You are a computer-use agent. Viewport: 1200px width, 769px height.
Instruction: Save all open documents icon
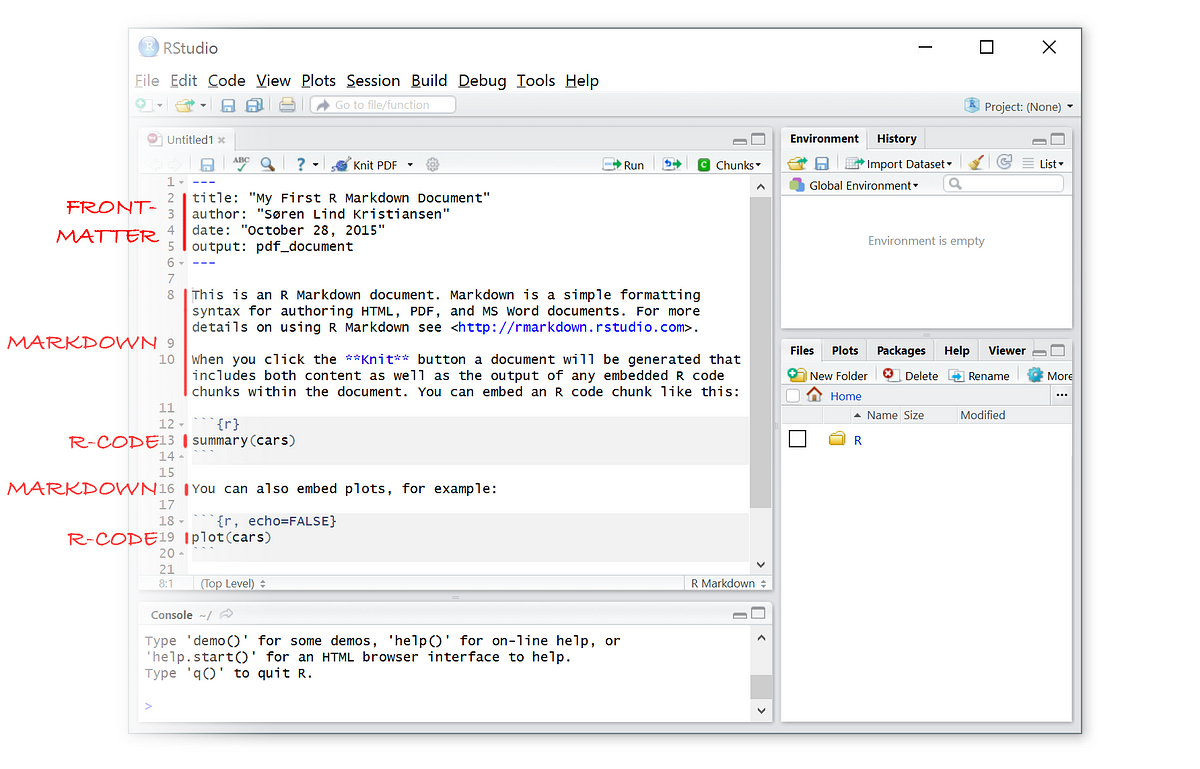[254, 105]
